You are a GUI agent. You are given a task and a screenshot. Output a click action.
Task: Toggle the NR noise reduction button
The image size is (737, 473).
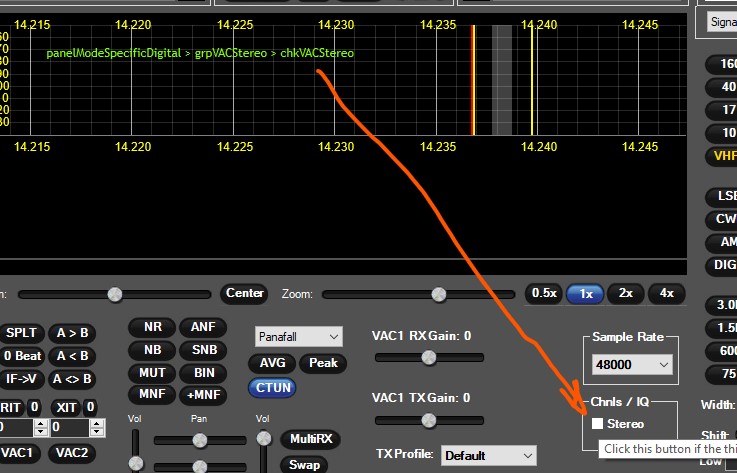click(152, 327)
